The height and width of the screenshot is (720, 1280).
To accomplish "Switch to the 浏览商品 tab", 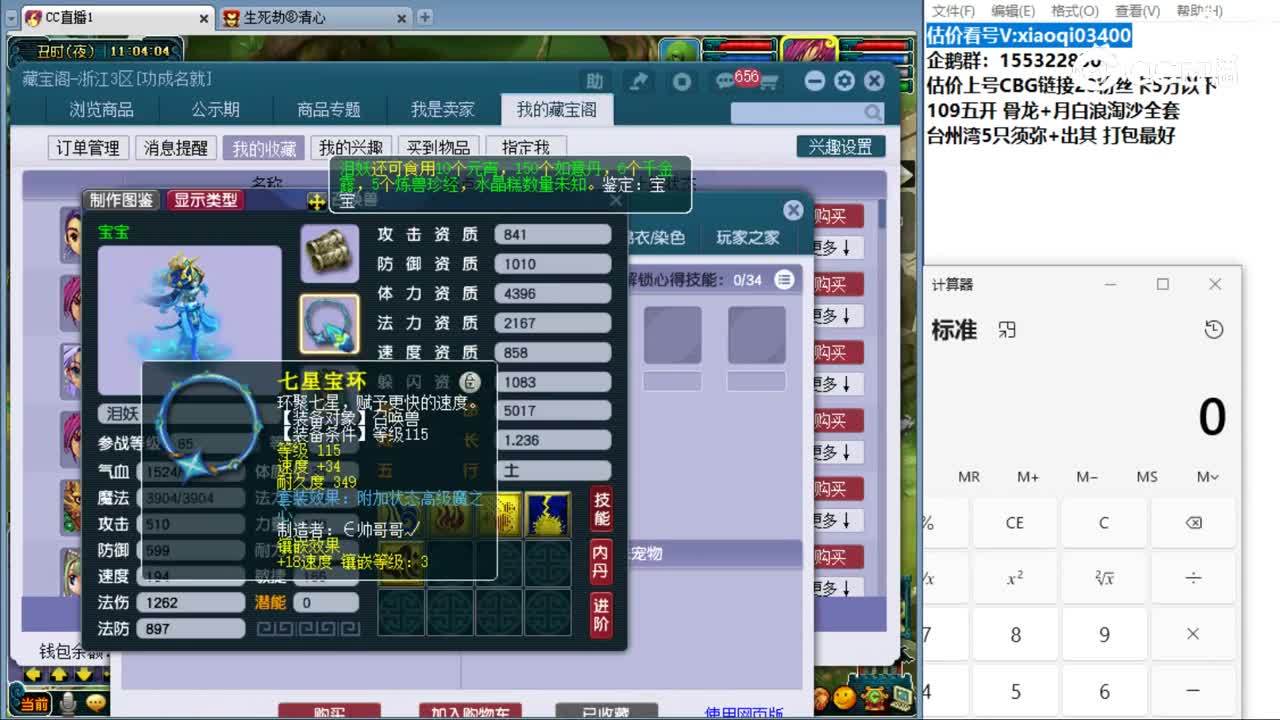I will click(101, 110).
